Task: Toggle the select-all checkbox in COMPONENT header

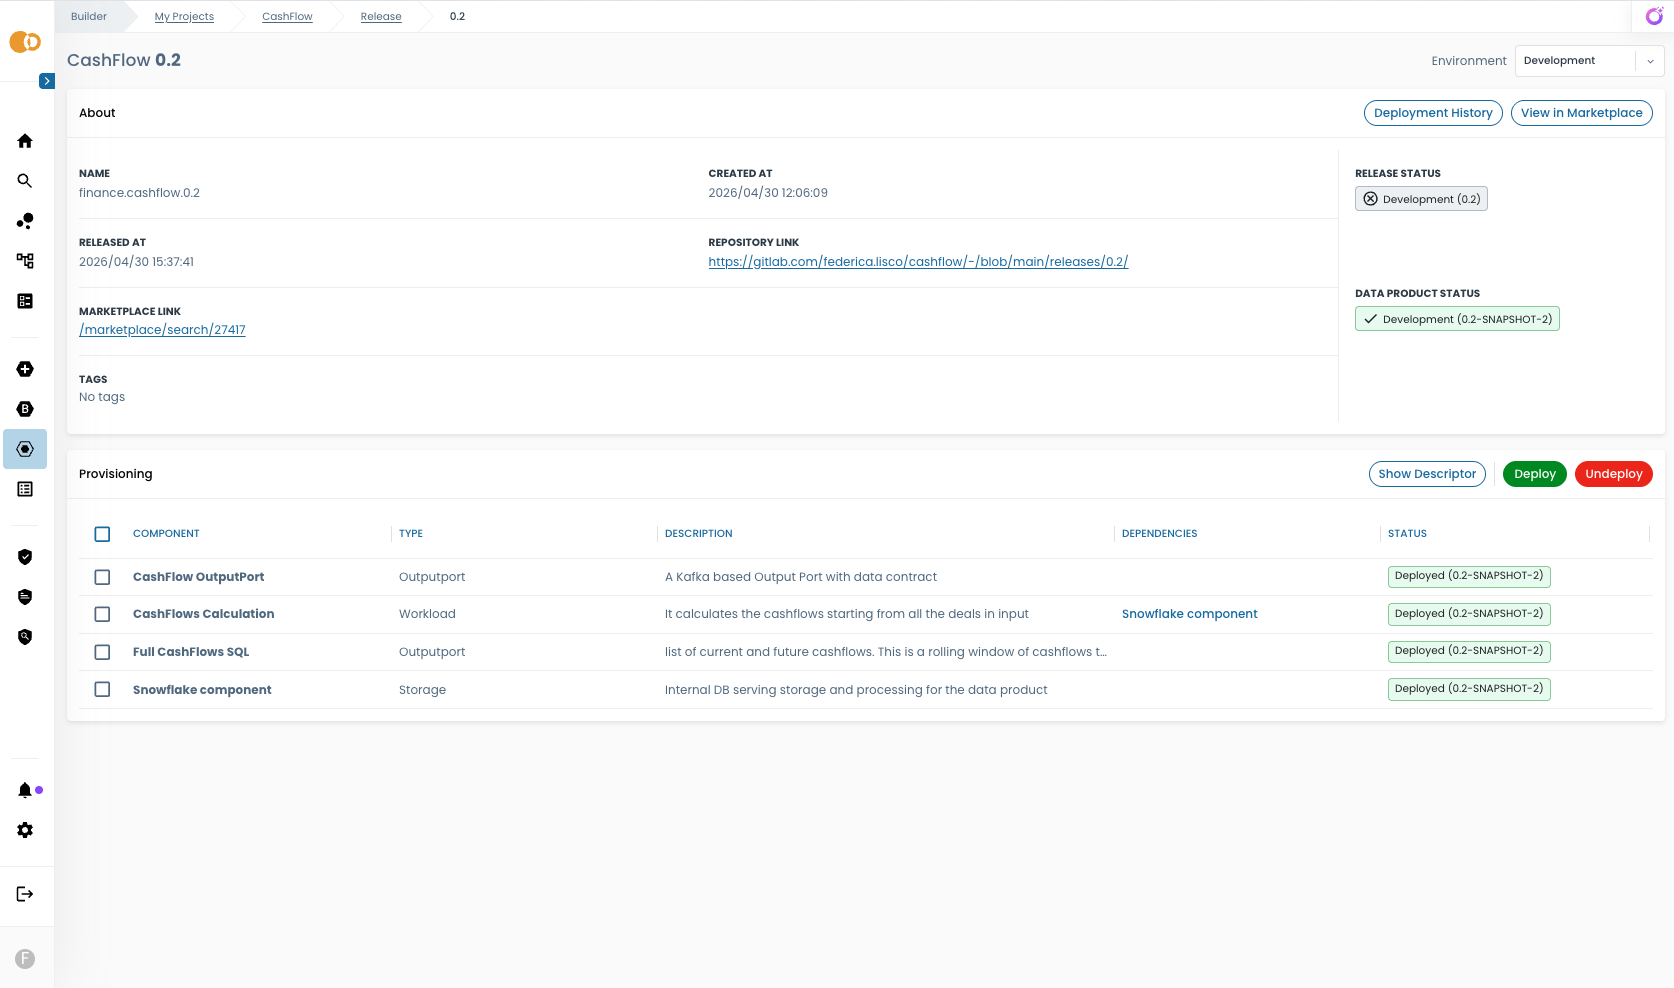Action: (x=102, y=534)
